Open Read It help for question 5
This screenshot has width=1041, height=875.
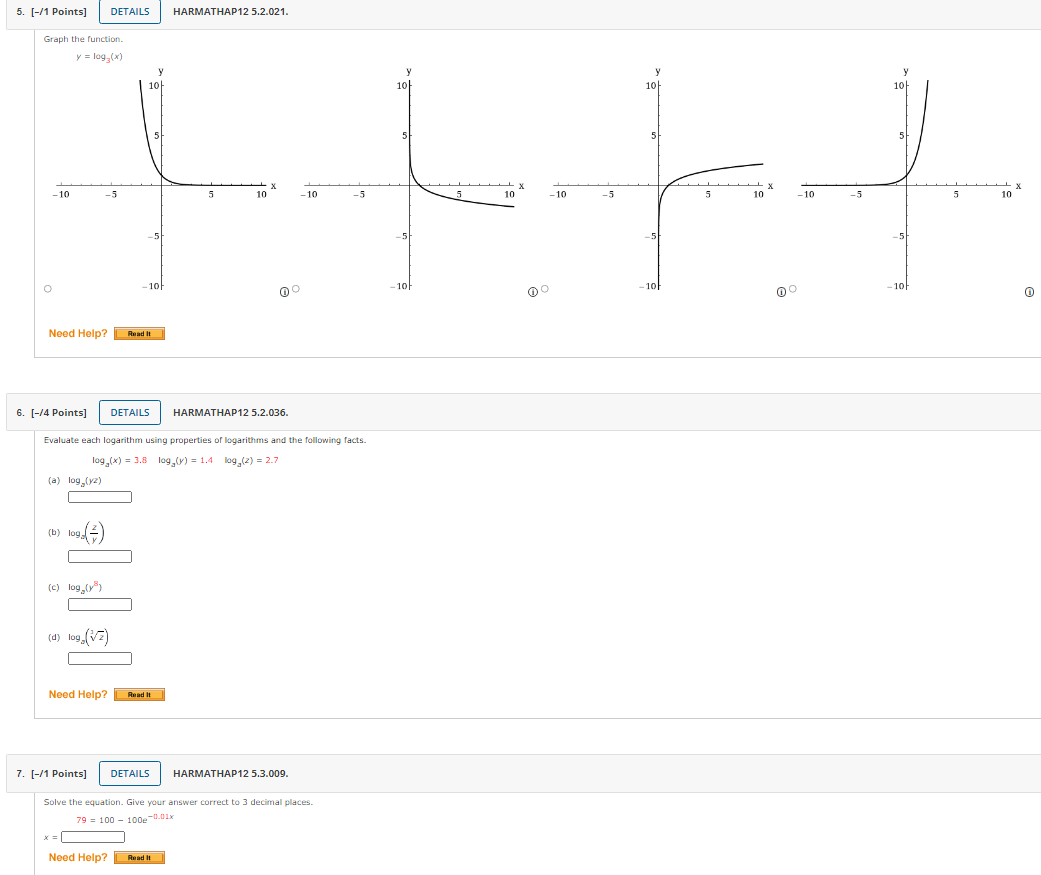tap(139, 333)
